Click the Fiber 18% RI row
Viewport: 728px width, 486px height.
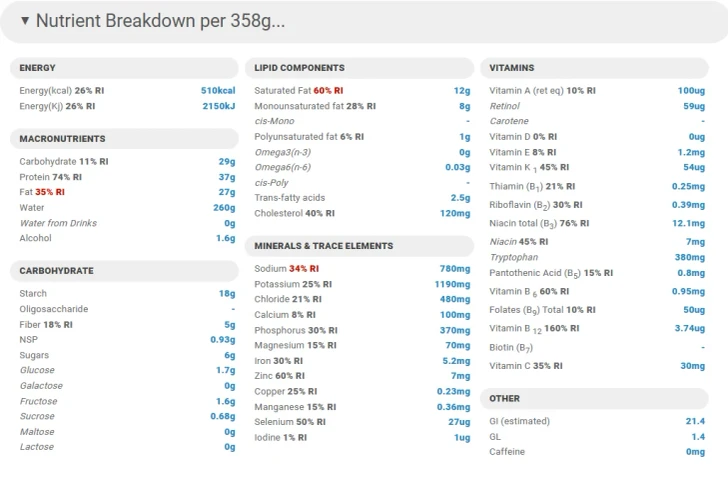point(127,324)
